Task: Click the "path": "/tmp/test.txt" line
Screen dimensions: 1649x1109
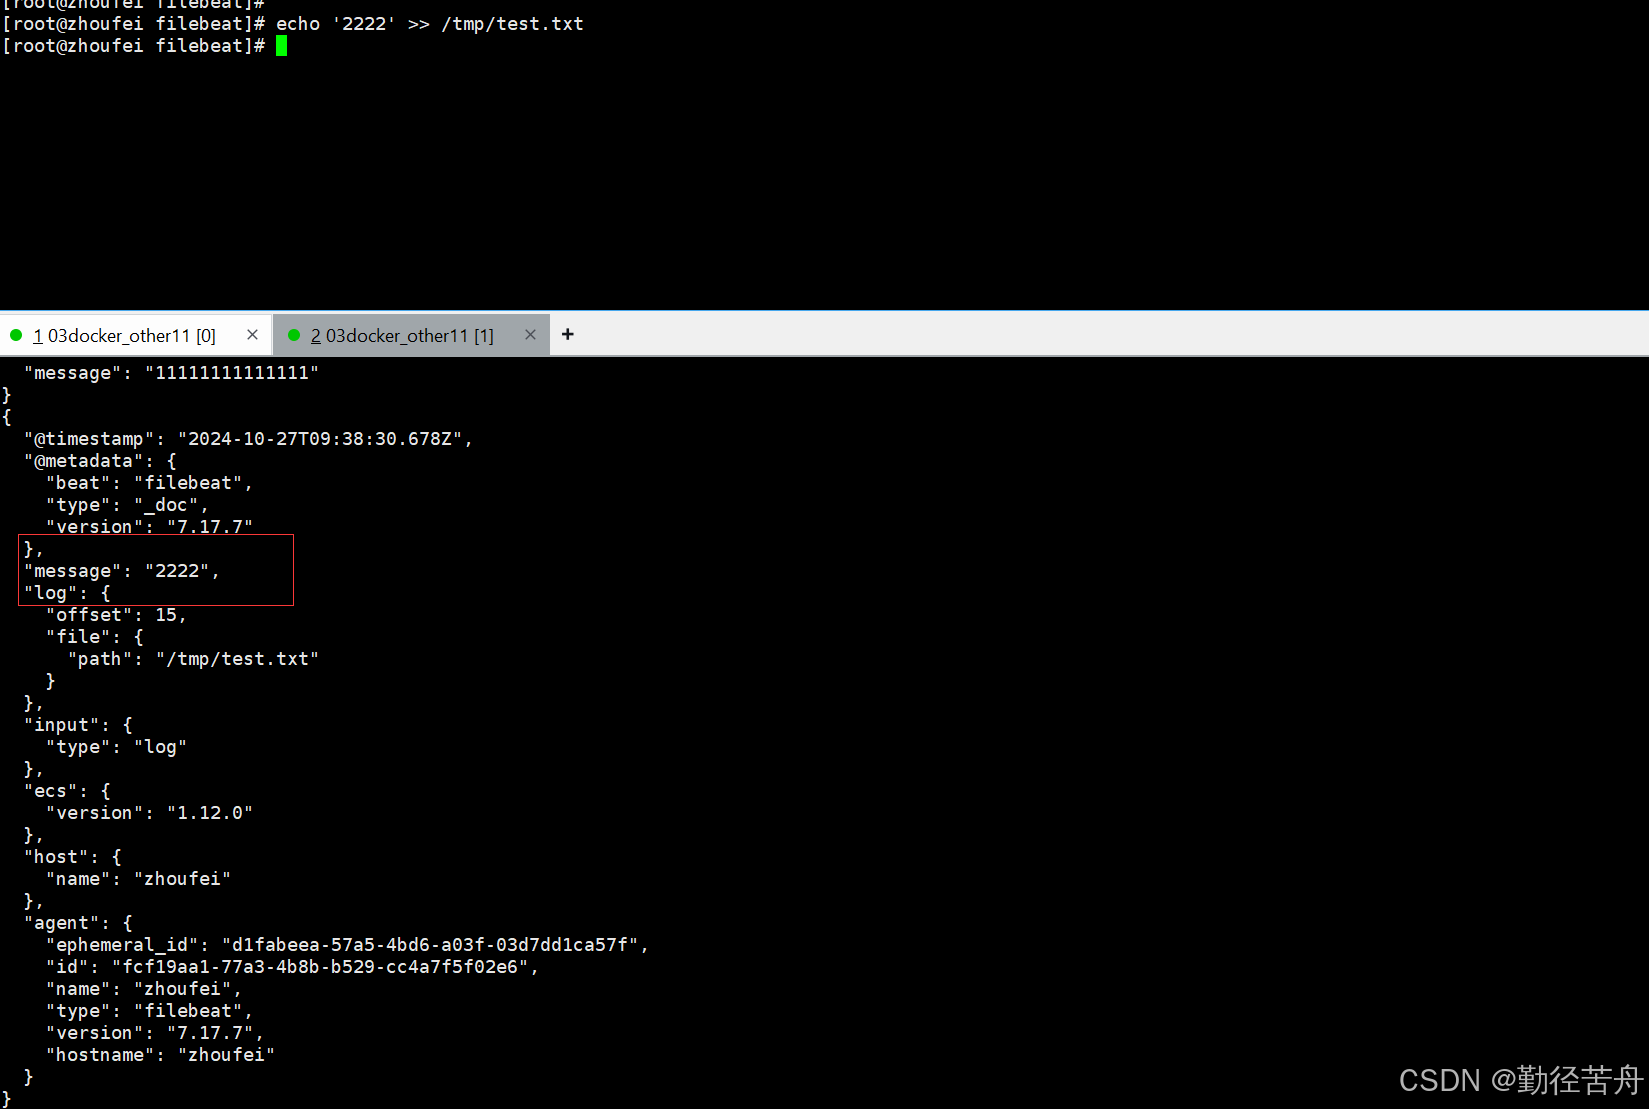Action: [x=193, y=659]
